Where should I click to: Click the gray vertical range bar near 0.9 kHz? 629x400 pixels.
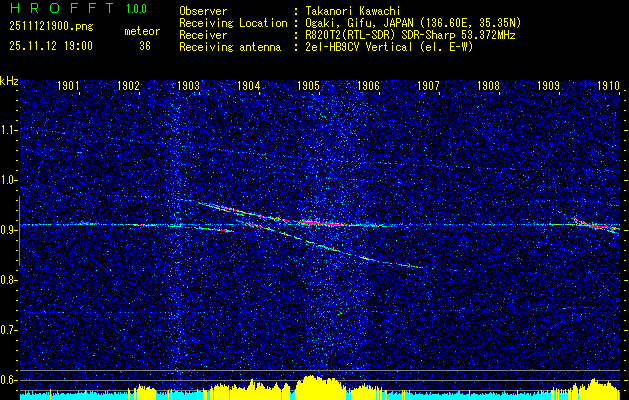(x=19, y=231)
